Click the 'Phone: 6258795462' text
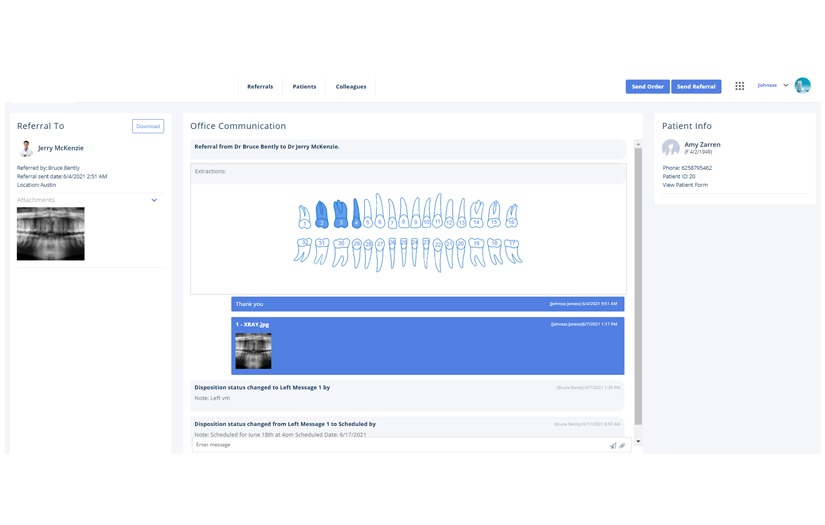Screen dimensions: 825x525 coord(687,168)
